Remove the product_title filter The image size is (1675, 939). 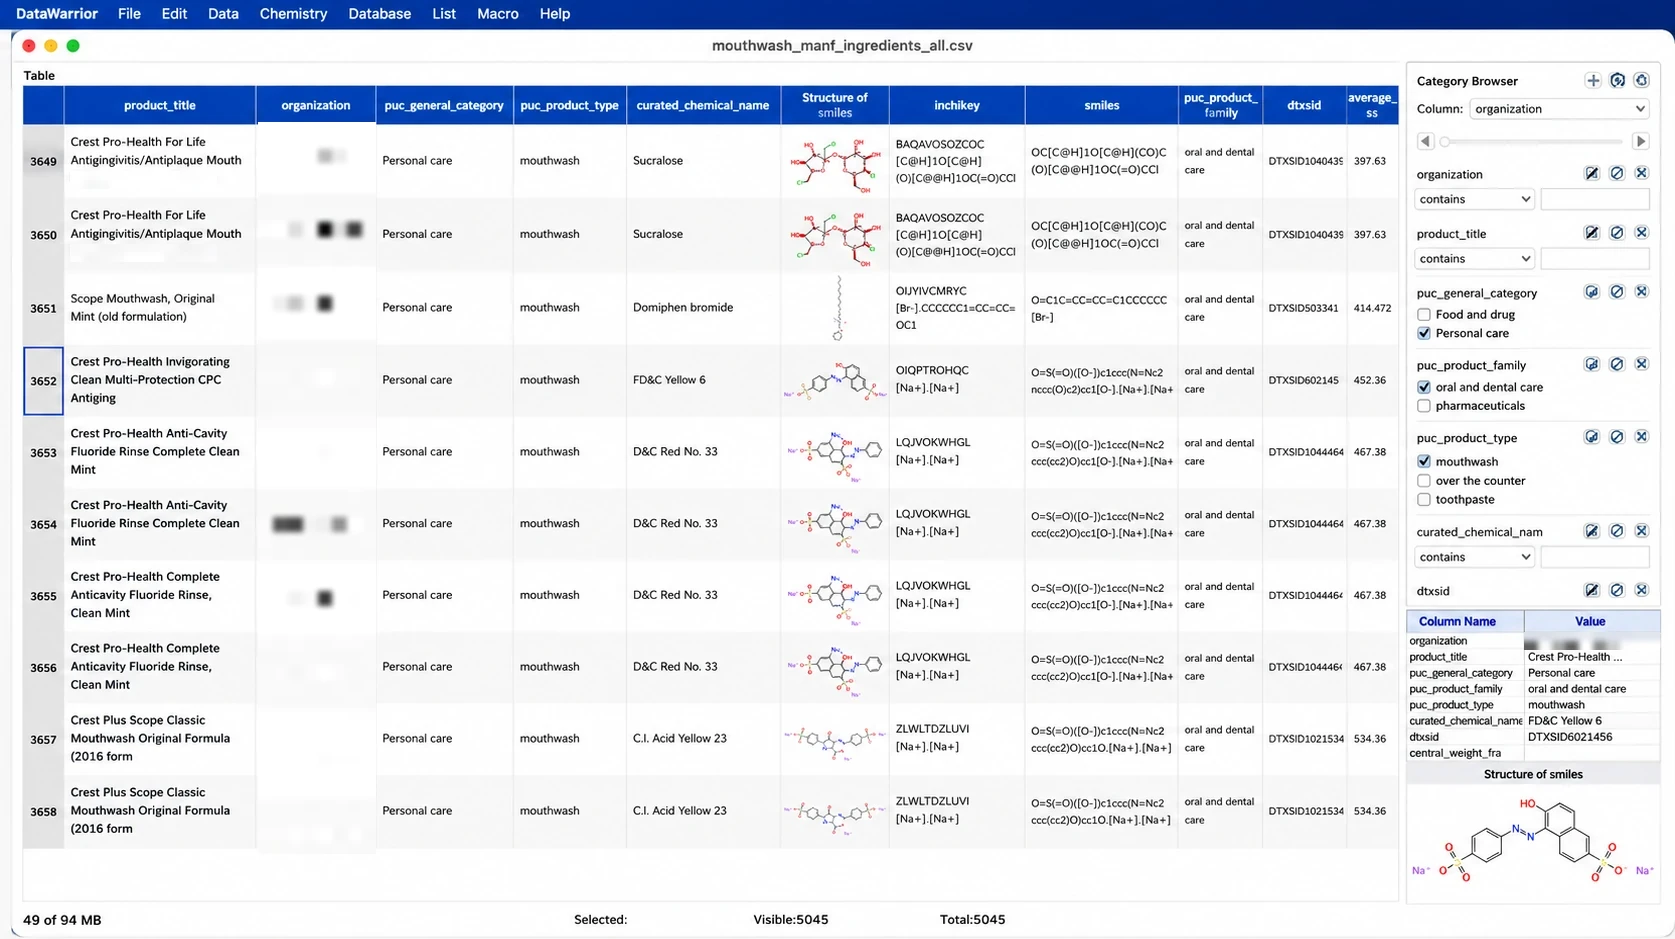tap(1641, 233)
